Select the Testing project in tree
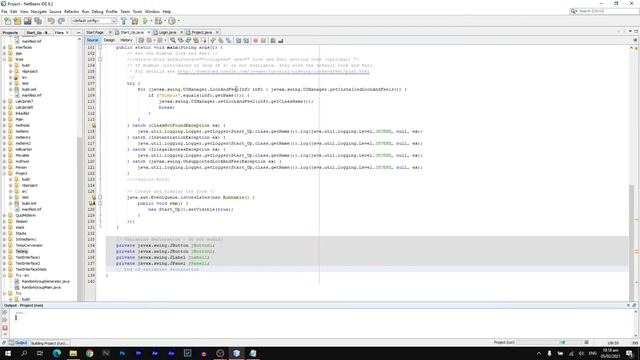 click(x=21, y=251)
